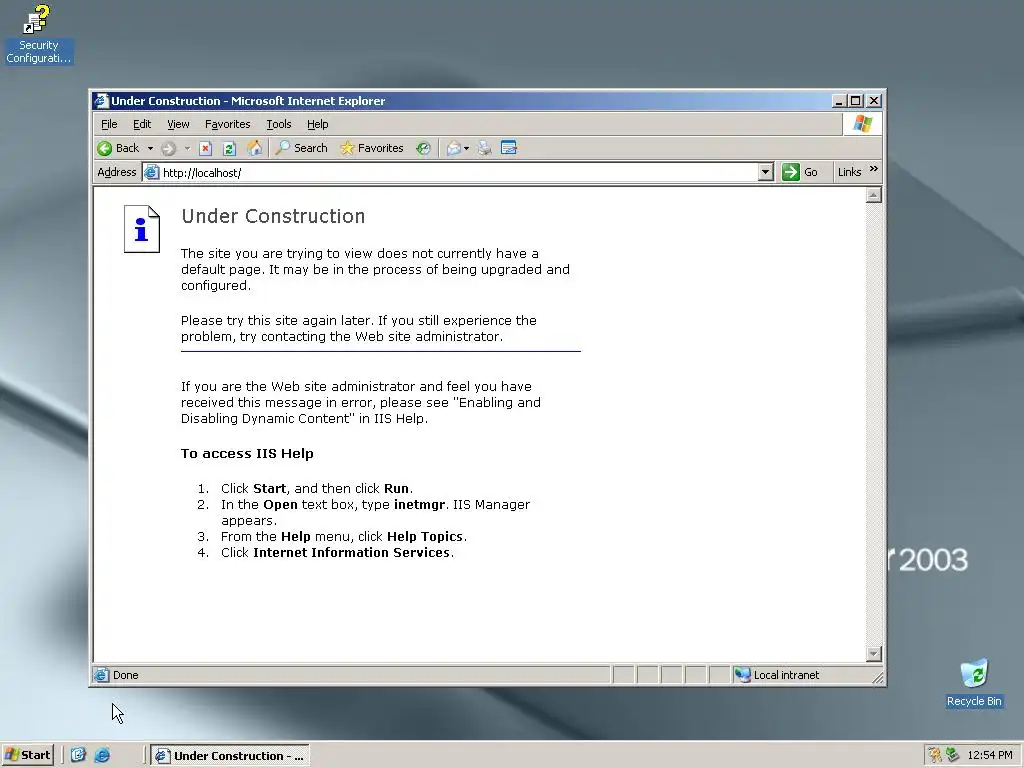Click the page icon in the address bar

(x=152, y=172)
